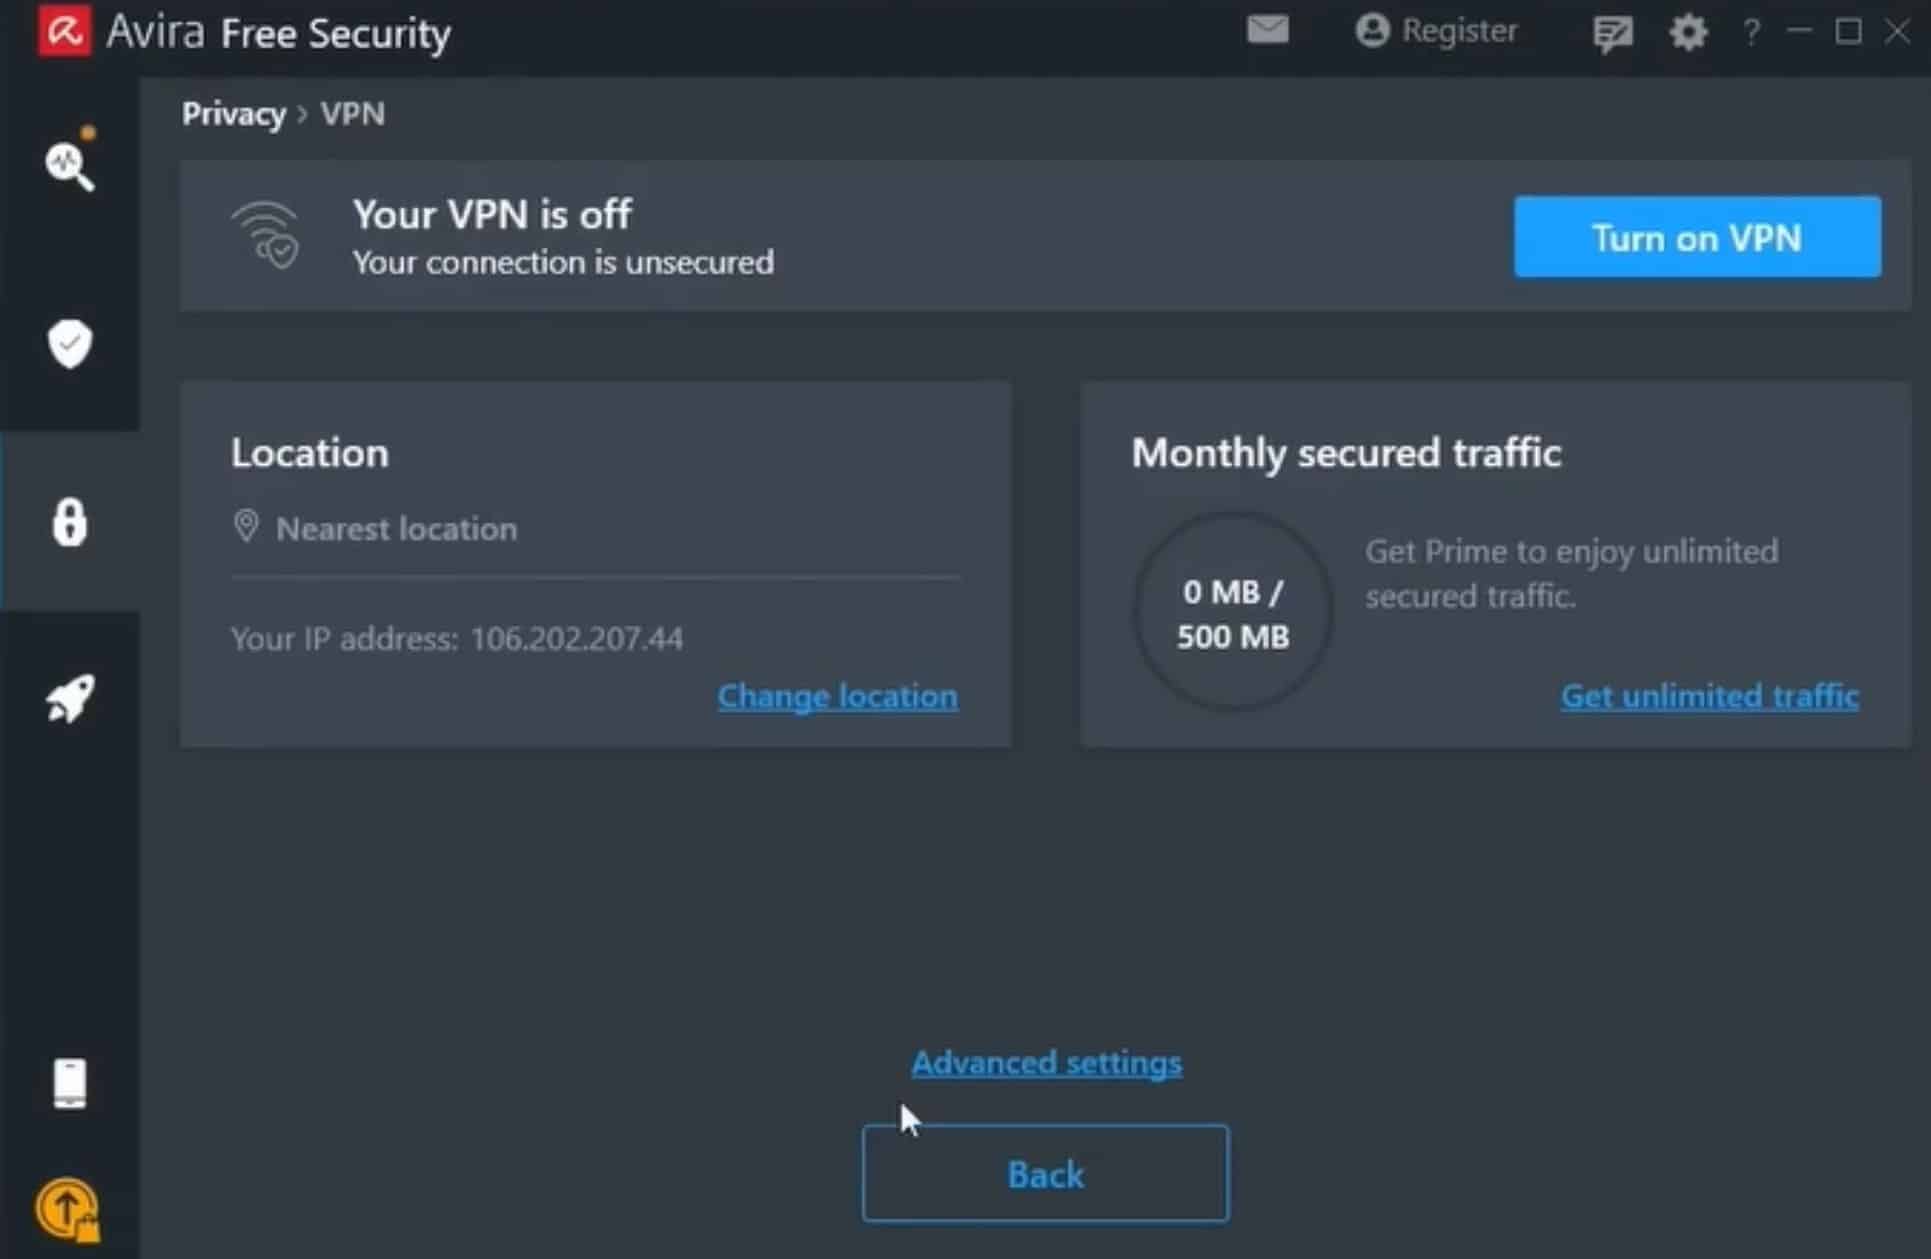Open Advanced settings link

[x=1046, y=1063]
